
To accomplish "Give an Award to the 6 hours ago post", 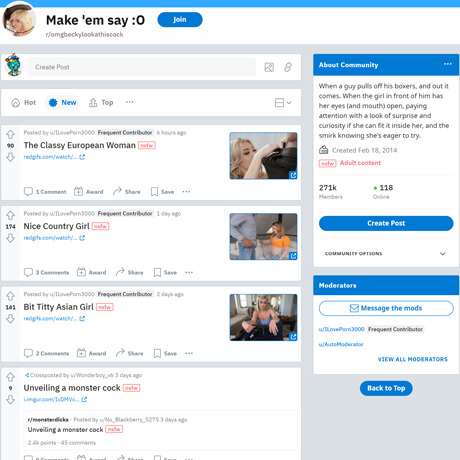I will [89, 192].
